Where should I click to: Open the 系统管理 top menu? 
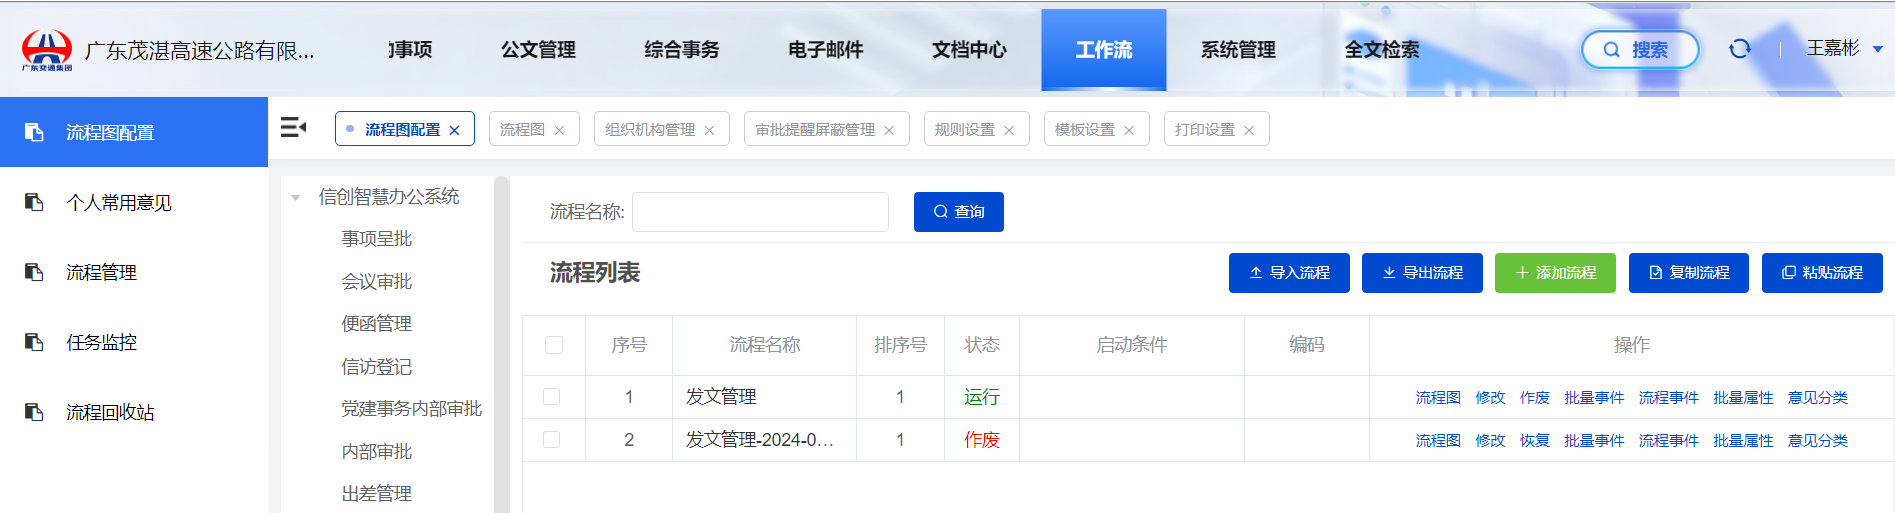coord(1238,50)
